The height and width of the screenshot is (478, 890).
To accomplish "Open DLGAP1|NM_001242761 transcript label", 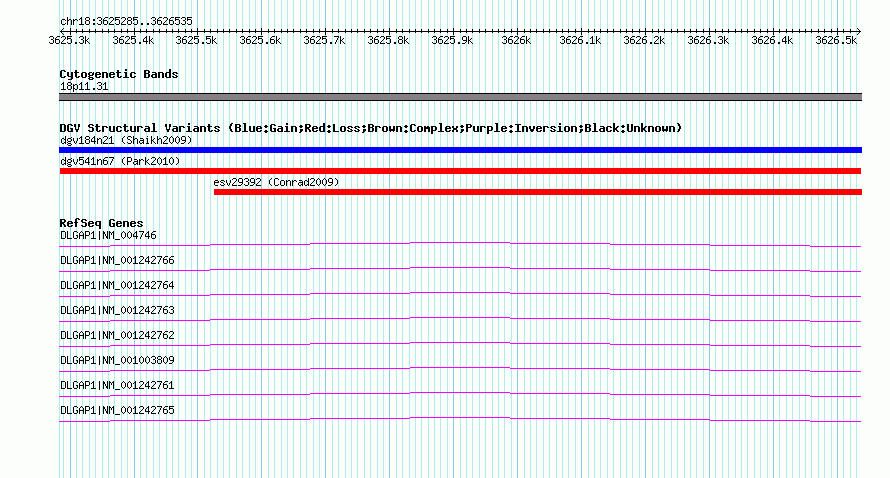I will pos(117,385).
